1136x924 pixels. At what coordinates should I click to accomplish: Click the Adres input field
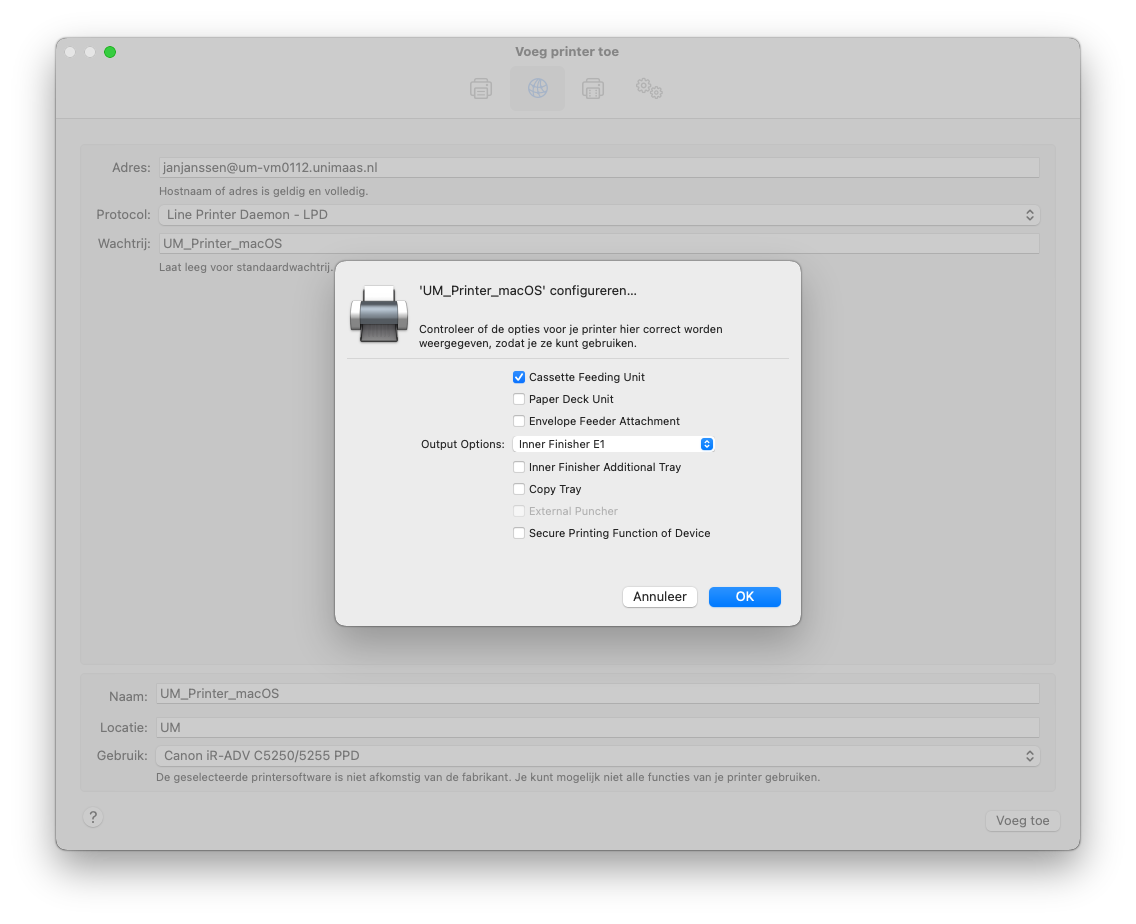[599, 167]
